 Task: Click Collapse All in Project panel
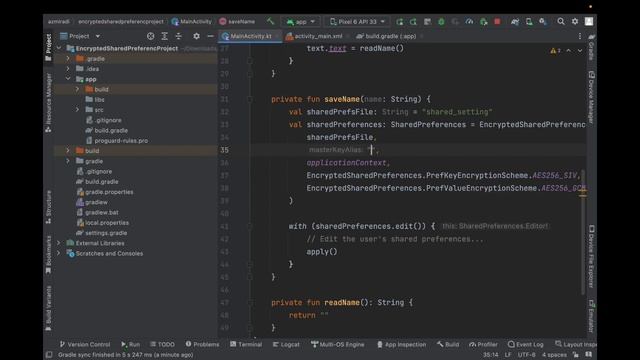(178, 36)
